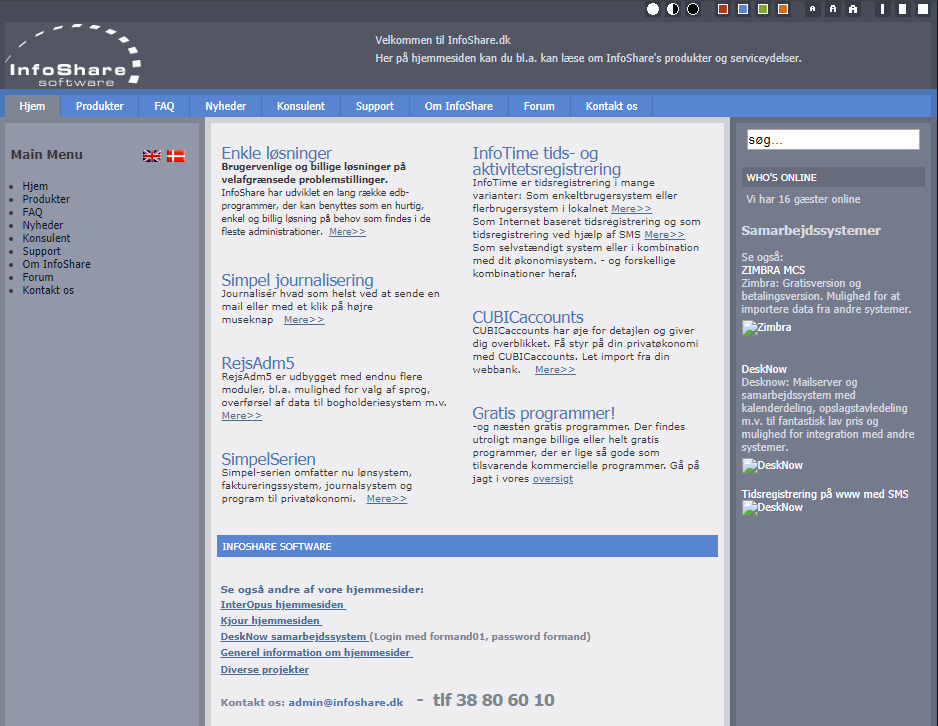Open DeskNow samarbejdssystem link
The height and width of the screenshot is (726, 938).
click(295, 637)
